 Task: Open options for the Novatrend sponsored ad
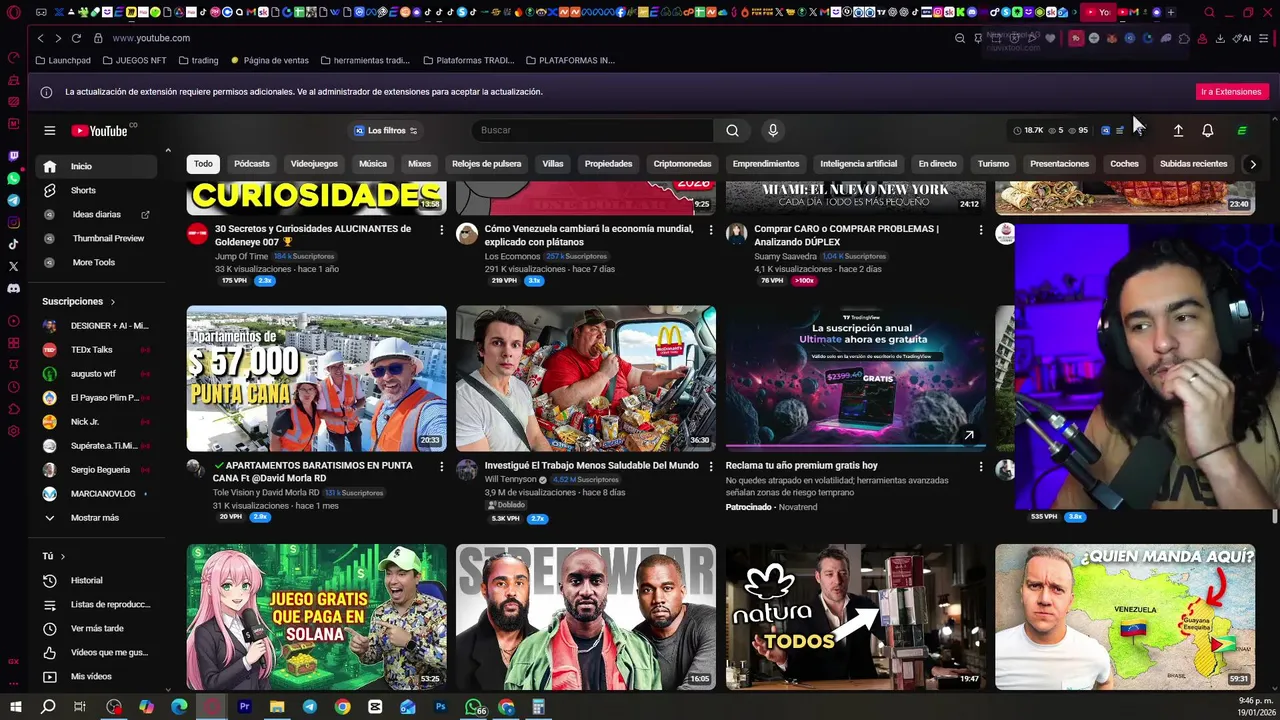[980, 467]
